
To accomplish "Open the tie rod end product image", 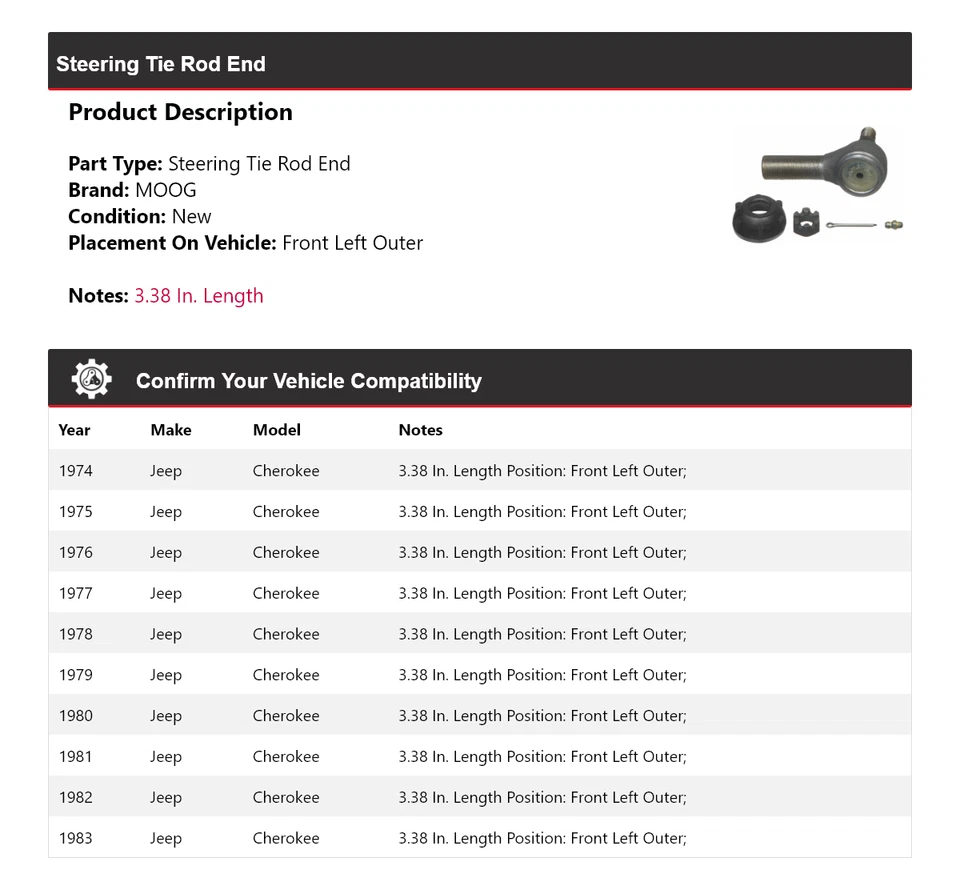I will point(818,185).
